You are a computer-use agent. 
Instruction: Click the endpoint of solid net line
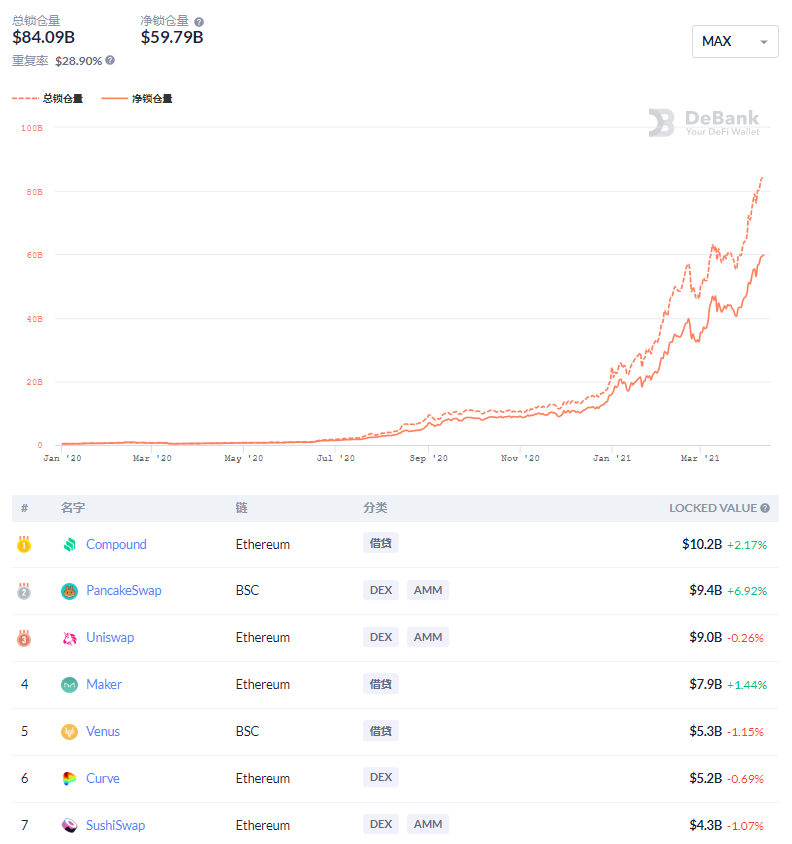pyautogui.click(x=763, y=255)
